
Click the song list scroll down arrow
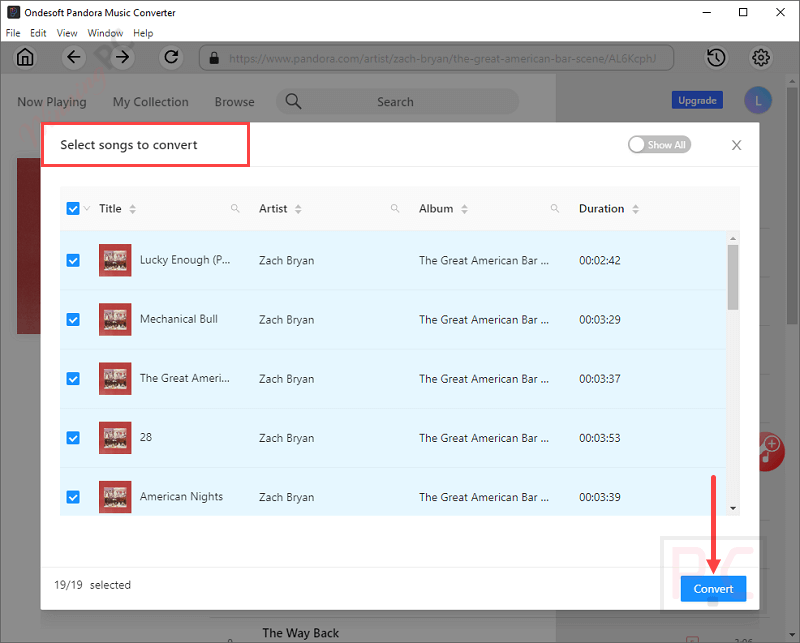coord(733,508)
